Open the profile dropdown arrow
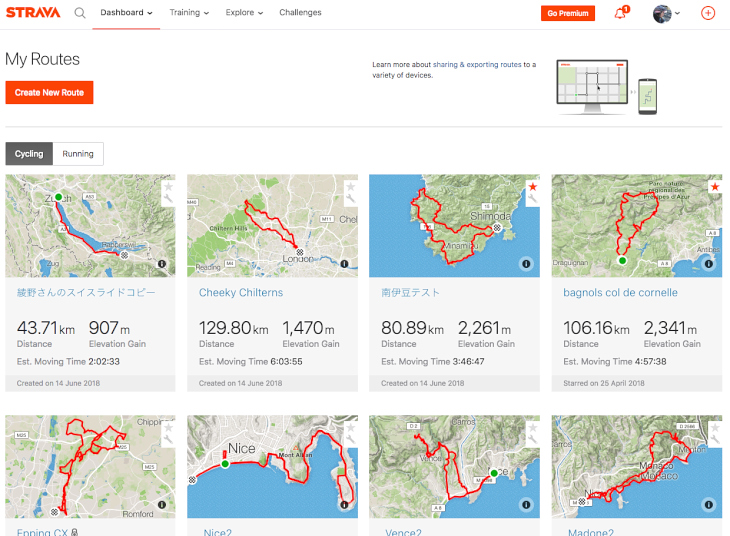 (677, 13)
